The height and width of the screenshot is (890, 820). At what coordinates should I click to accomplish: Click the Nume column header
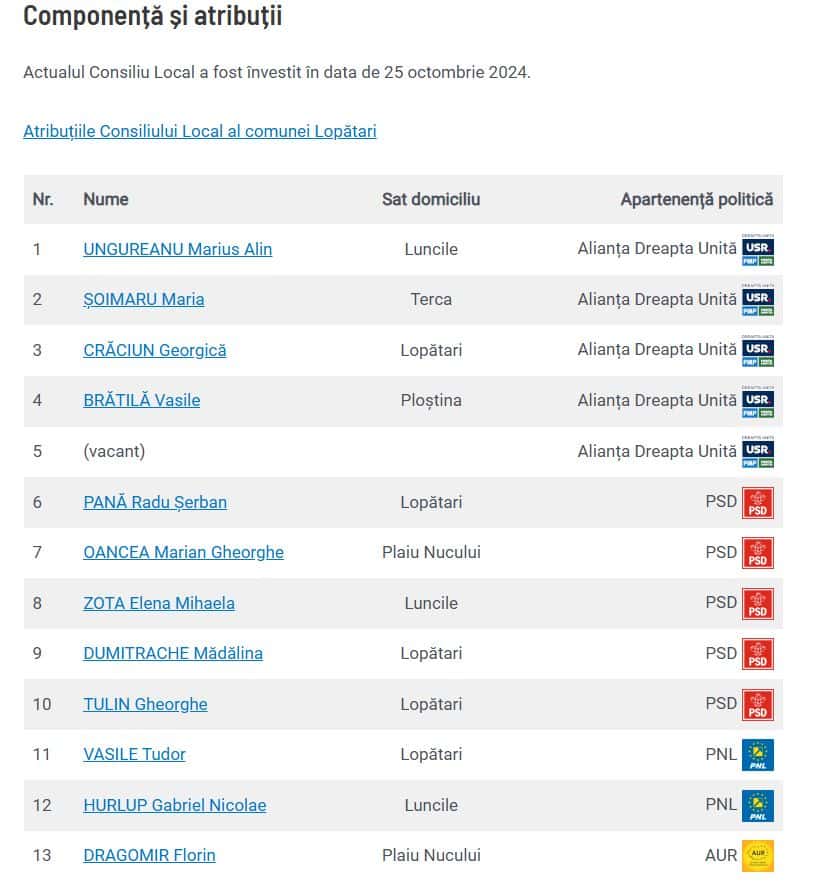coord(106,199)
